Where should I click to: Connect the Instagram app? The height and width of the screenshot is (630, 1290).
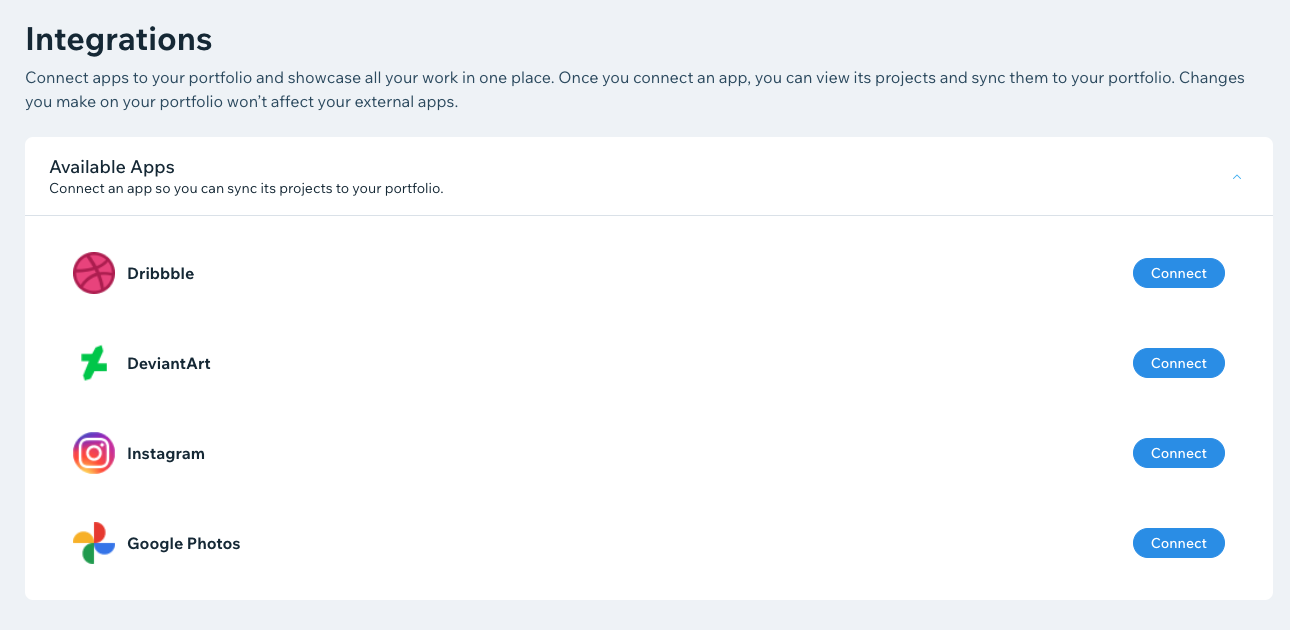(x=1178, y=453)
